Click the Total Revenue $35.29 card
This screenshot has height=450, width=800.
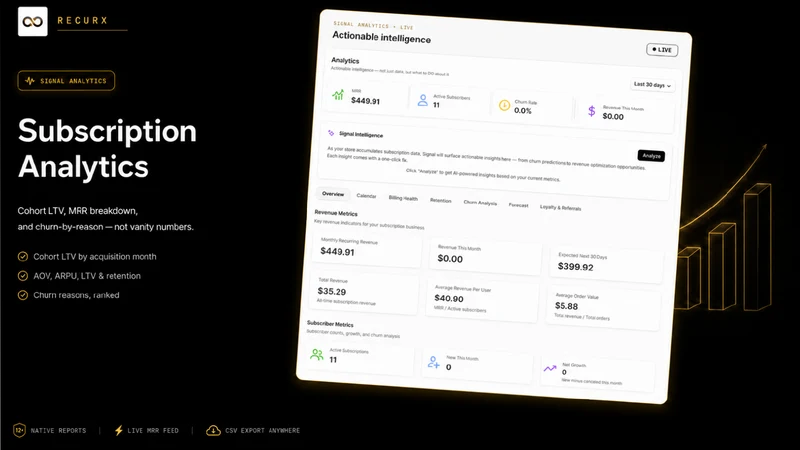(x=363, y=292)
